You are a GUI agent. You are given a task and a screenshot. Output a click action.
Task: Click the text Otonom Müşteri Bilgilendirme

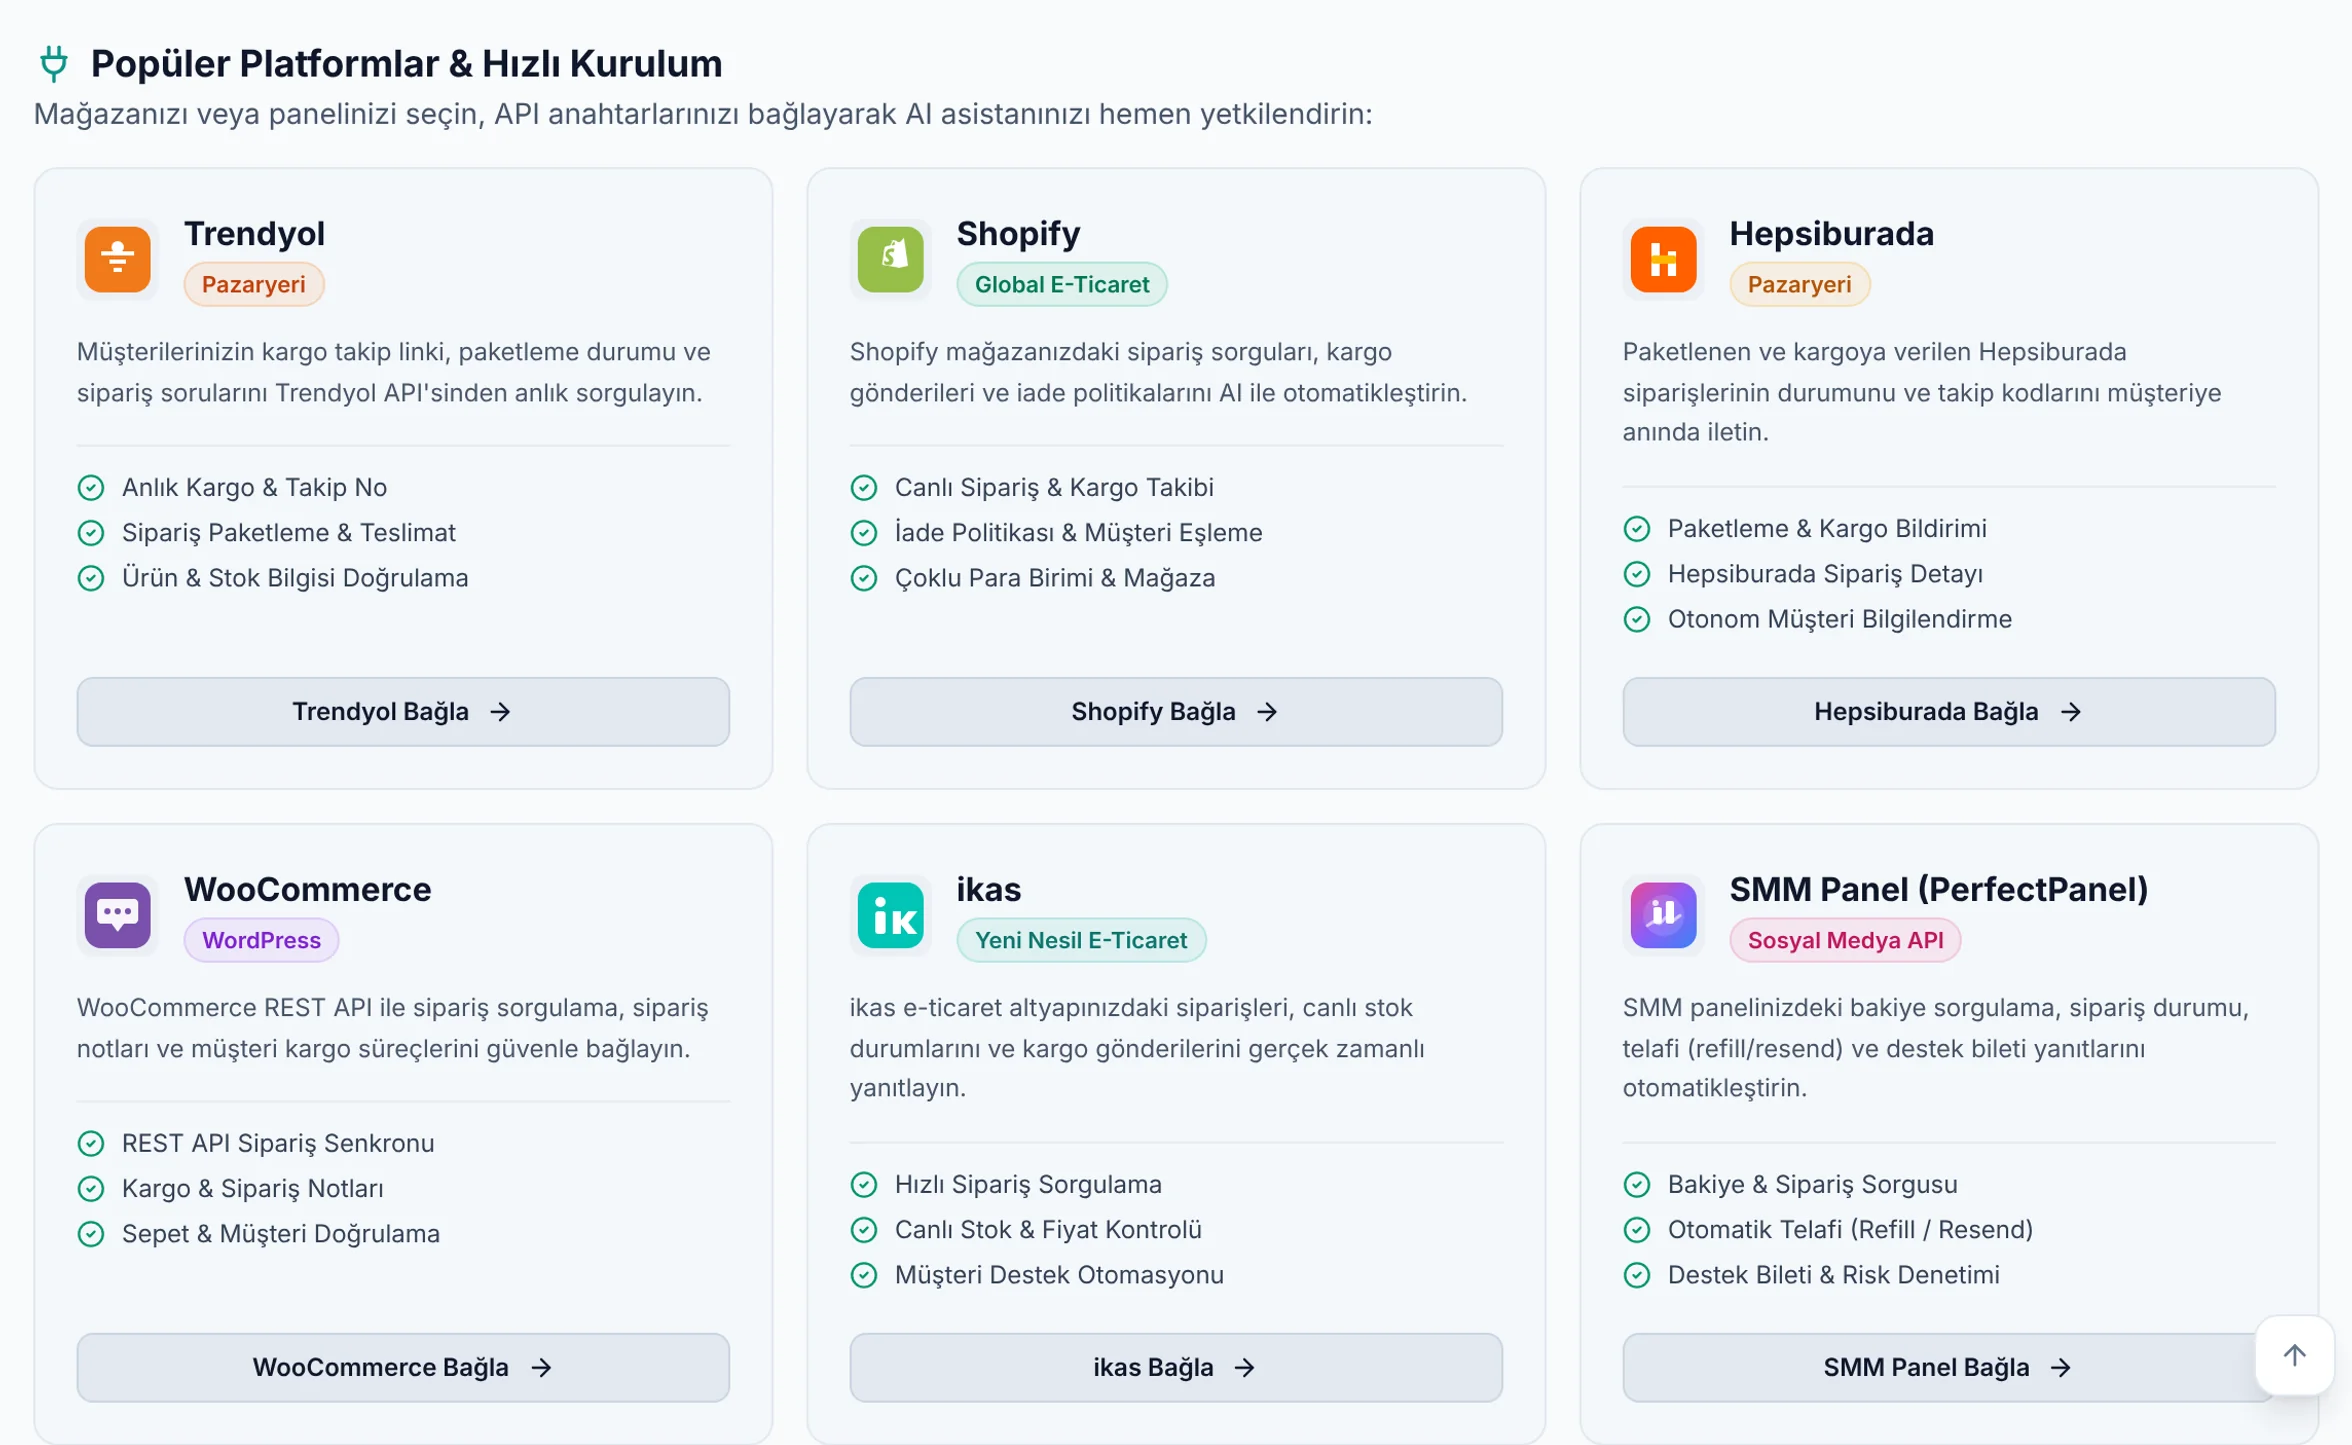(x=1840, y=619)
